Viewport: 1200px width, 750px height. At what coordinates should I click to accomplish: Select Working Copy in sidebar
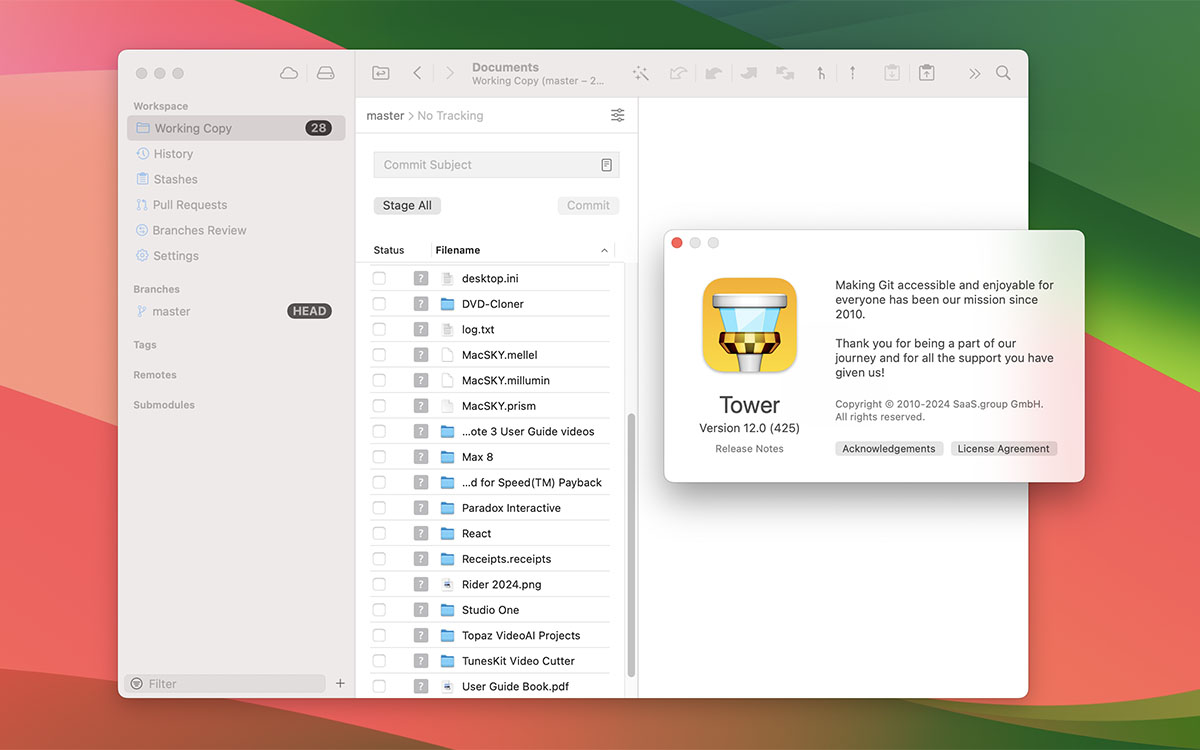point(236,128)
